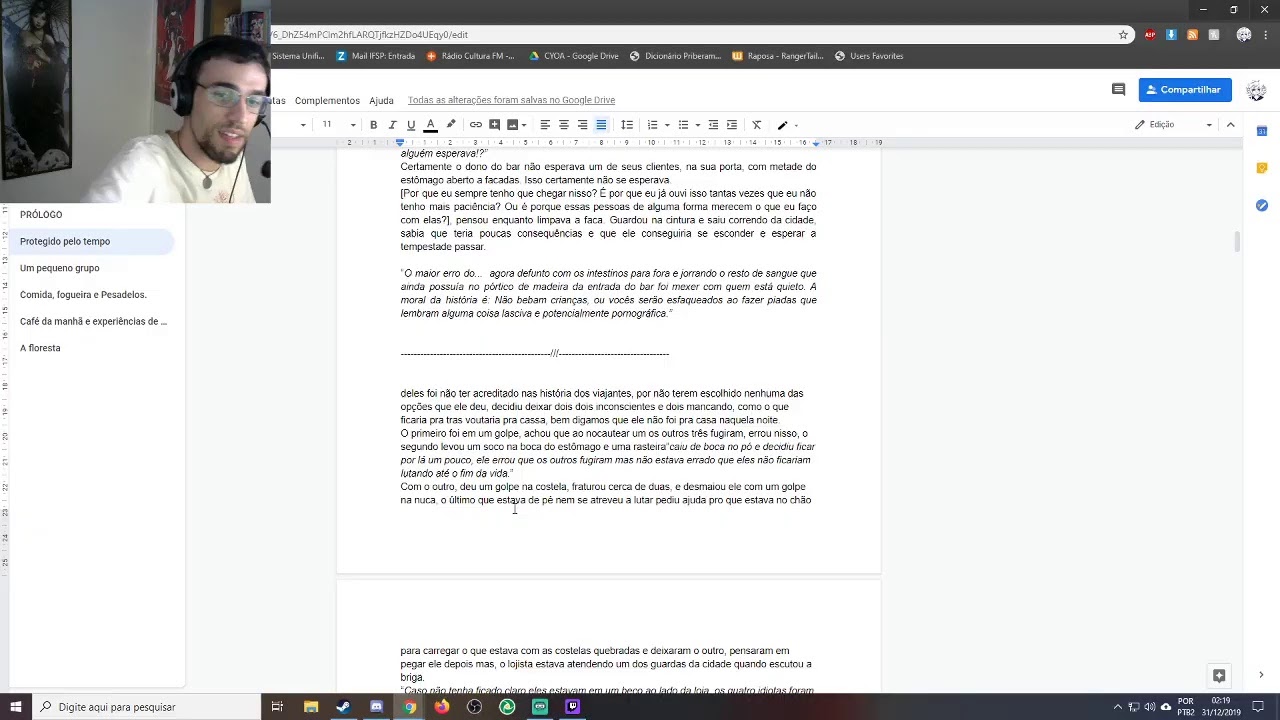Image resolution: width=1280 pixels, height=720 pixels.
Task: Click the document vertical scrollbar thumb
Action: (1237, 241)
